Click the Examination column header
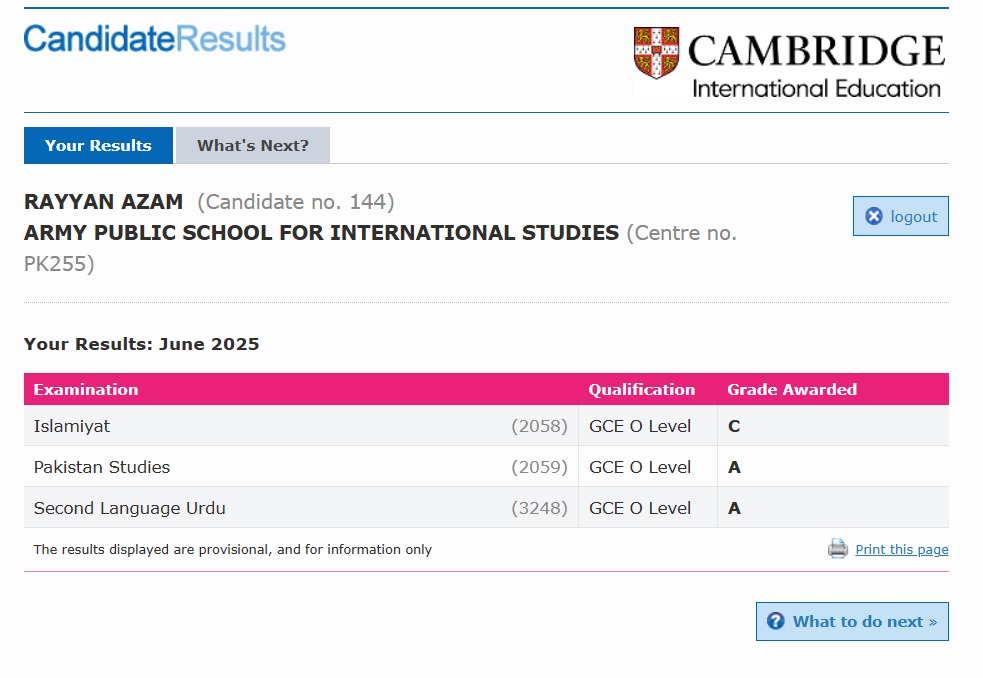 [x=86, y=389]
